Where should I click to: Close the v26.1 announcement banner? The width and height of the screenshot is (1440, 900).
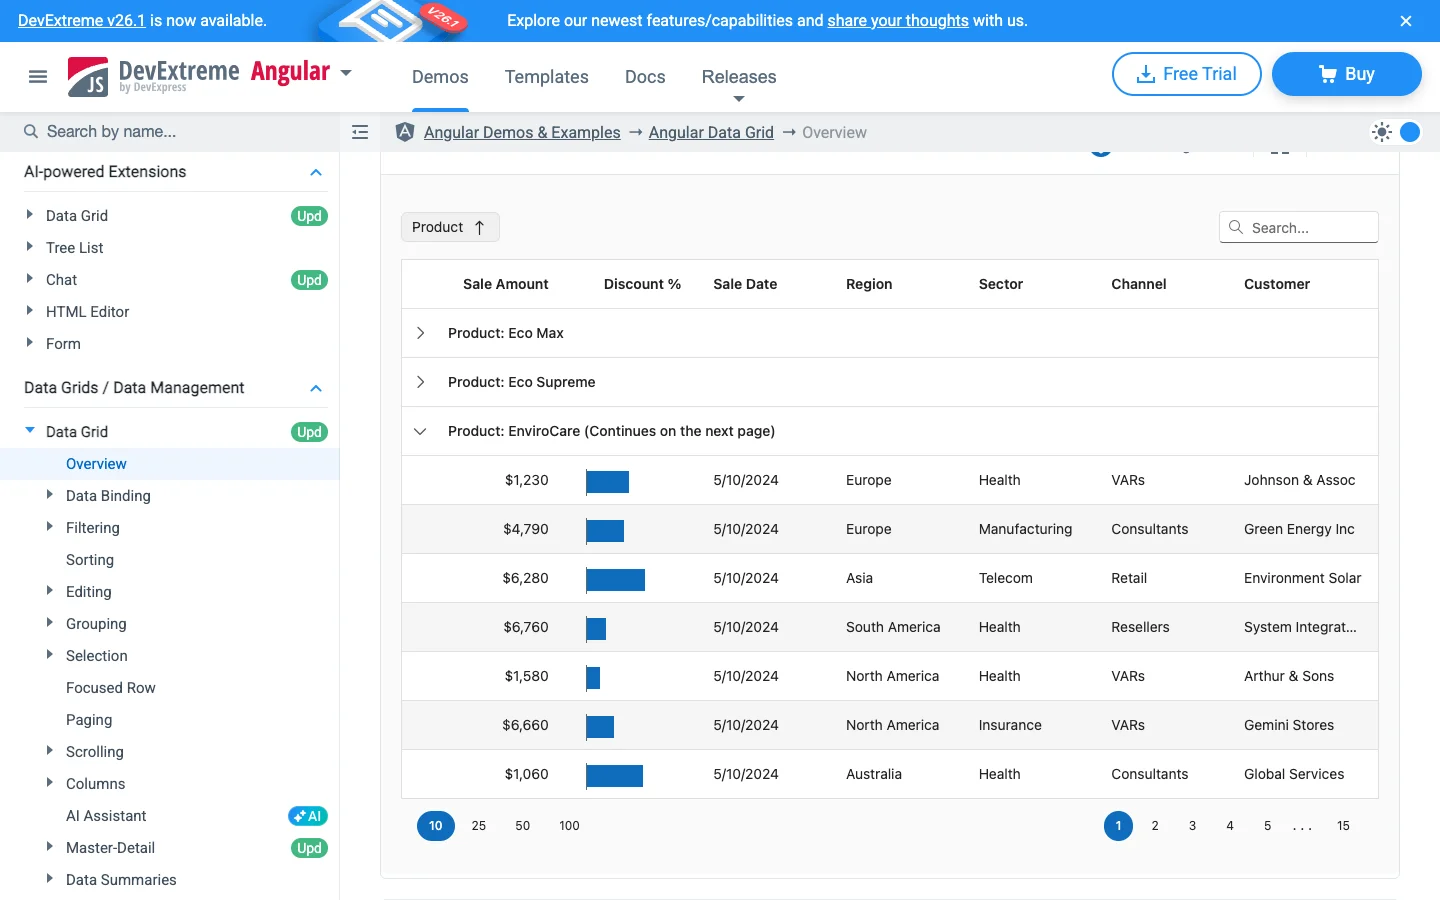coord(1406,21)
